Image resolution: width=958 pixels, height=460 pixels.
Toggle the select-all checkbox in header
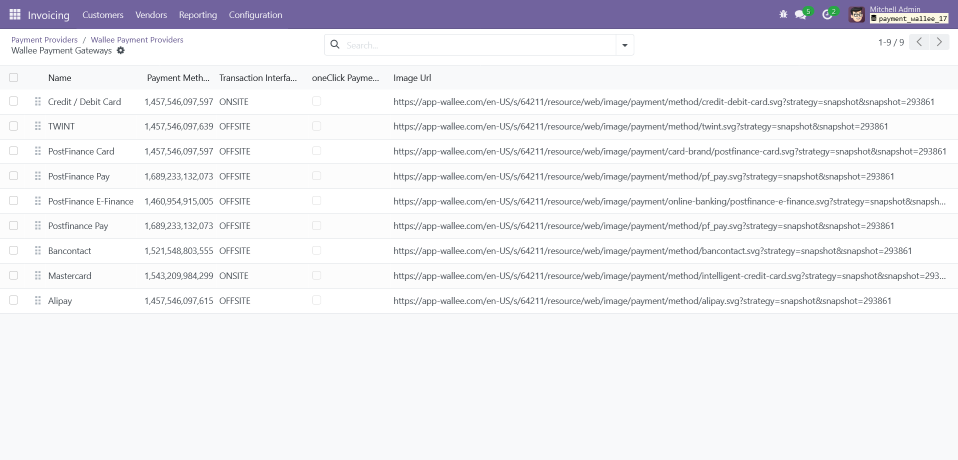pyautogui.click(x=13, y=78)
